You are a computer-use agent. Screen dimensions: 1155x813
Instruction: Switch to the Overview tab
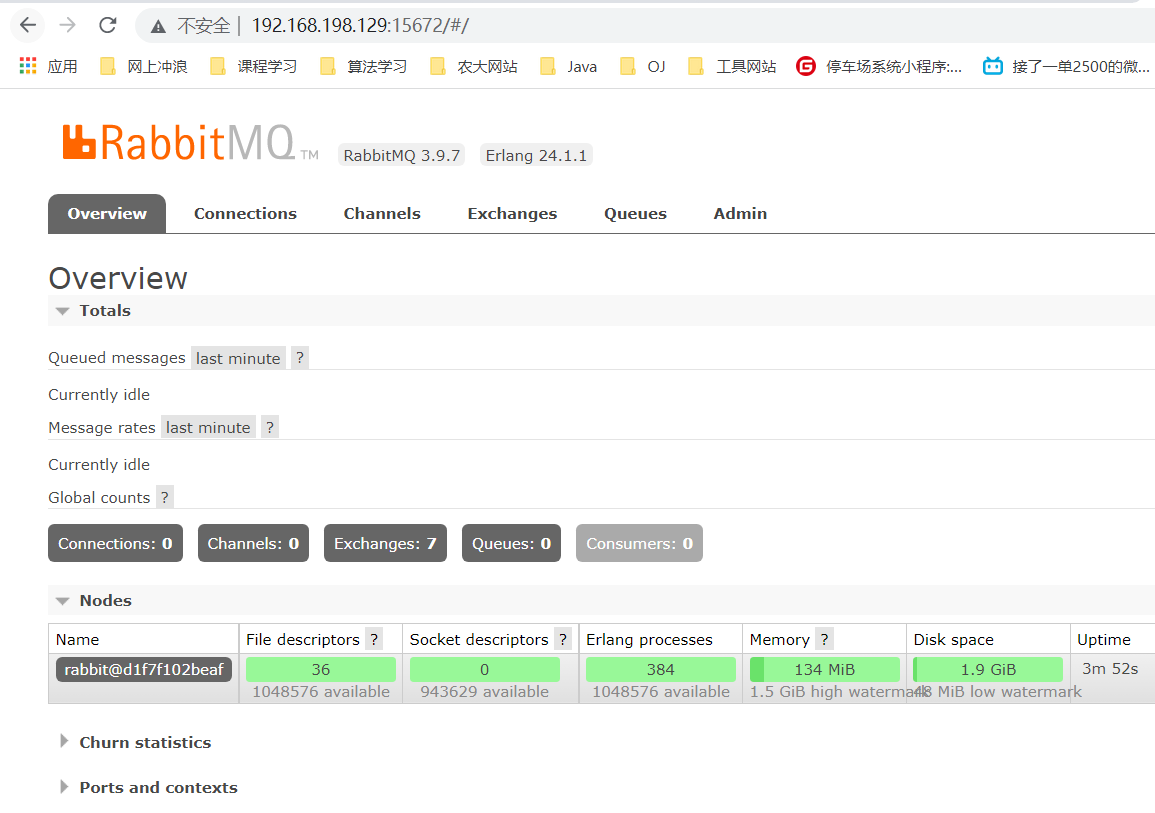coord(107,214)
